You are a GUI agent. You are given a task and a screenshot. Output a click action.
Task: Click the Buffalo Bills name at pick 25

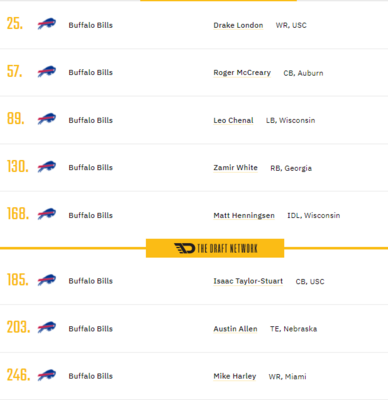tap(91, 25)
